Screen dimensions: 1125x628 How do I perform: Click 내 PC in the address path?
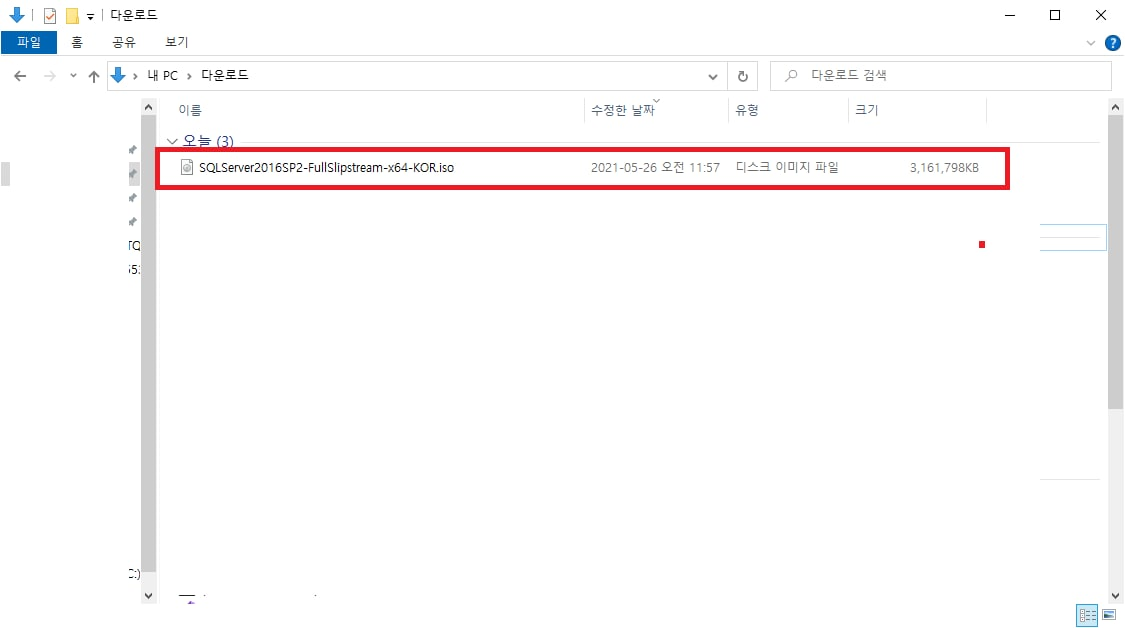click(162, 75)
